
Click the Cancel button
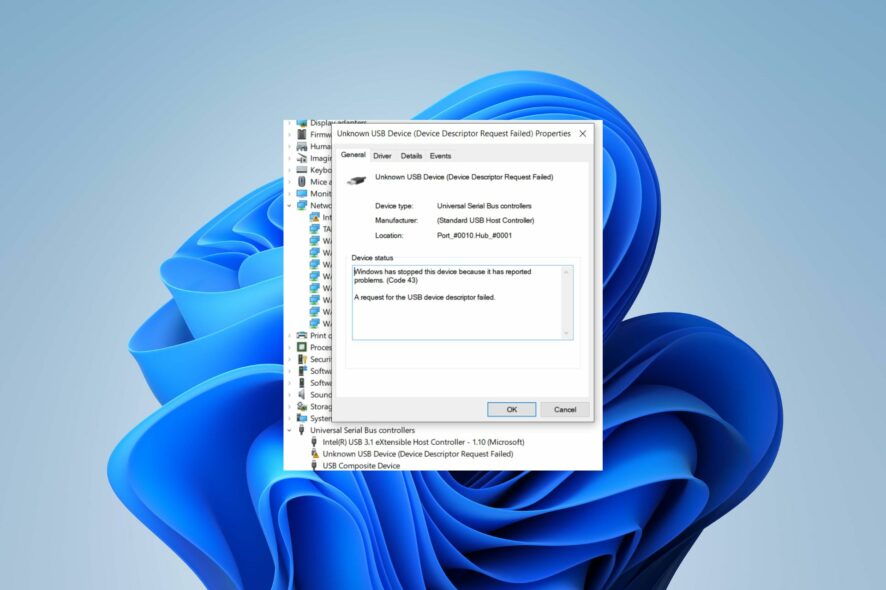click(565, 409)
